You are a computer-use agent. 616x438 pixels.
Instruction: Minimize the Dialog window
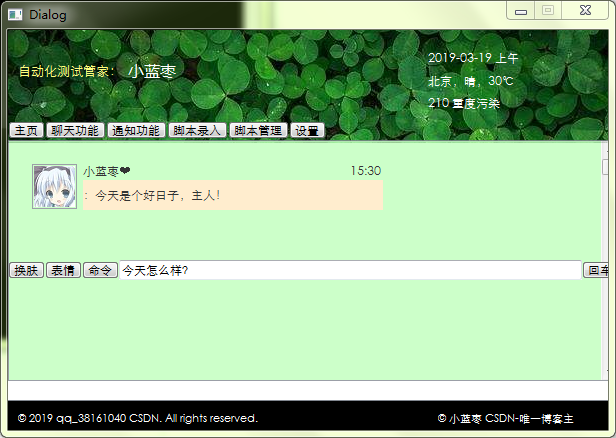pyautogui.click(x=521, y=11)
